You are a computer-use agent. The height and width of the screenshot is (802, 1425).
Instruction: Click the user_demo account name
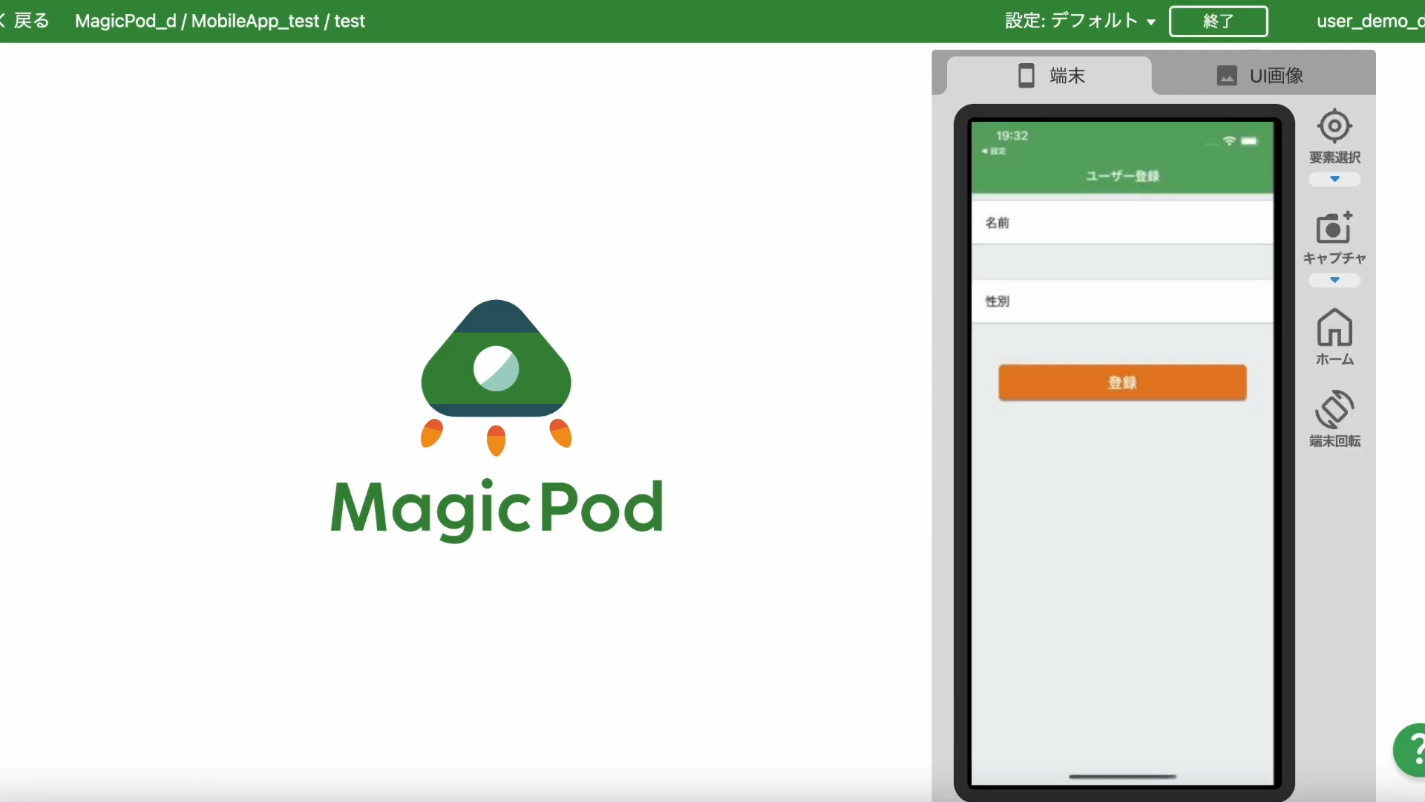pos(1371,21)
